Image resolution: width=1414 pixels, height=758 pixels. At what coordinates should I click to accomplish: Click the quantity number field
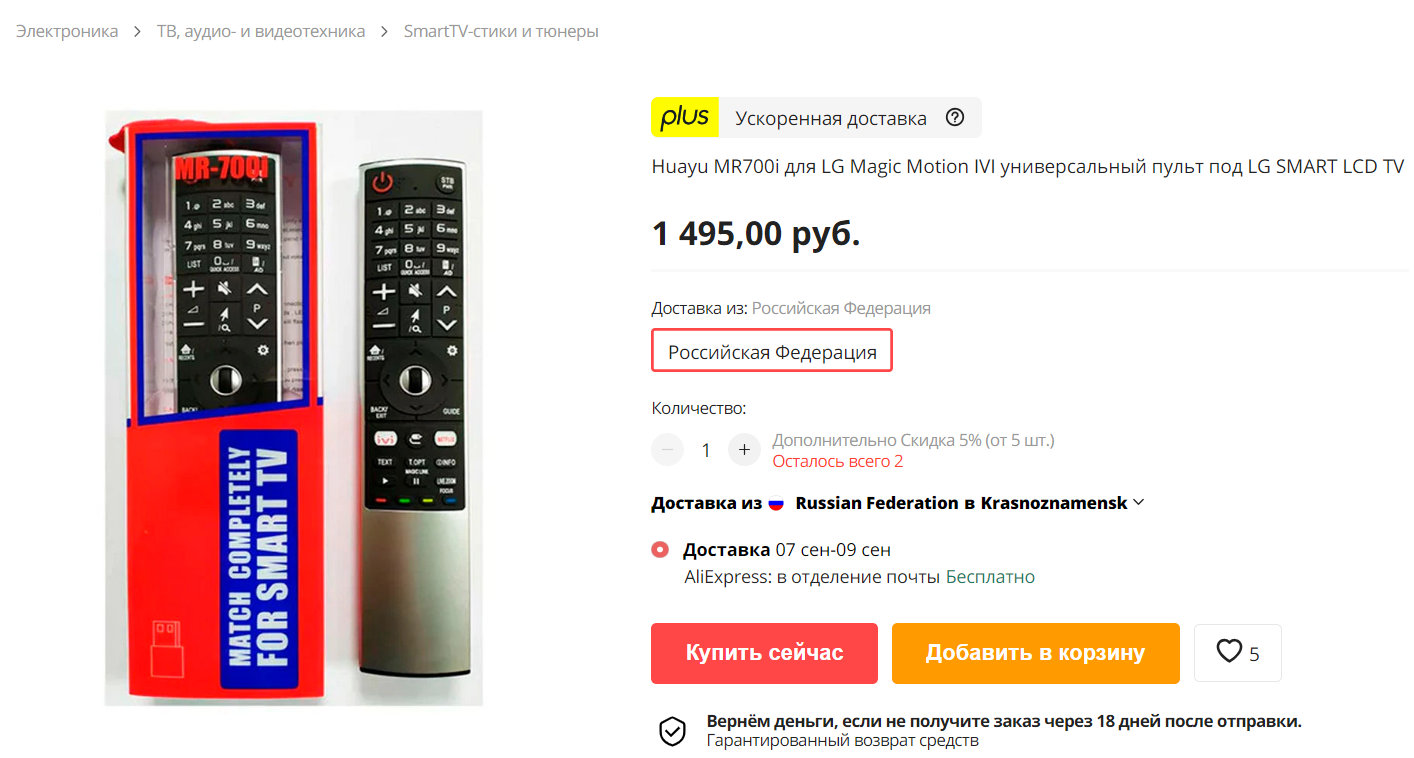click(706, 450)
